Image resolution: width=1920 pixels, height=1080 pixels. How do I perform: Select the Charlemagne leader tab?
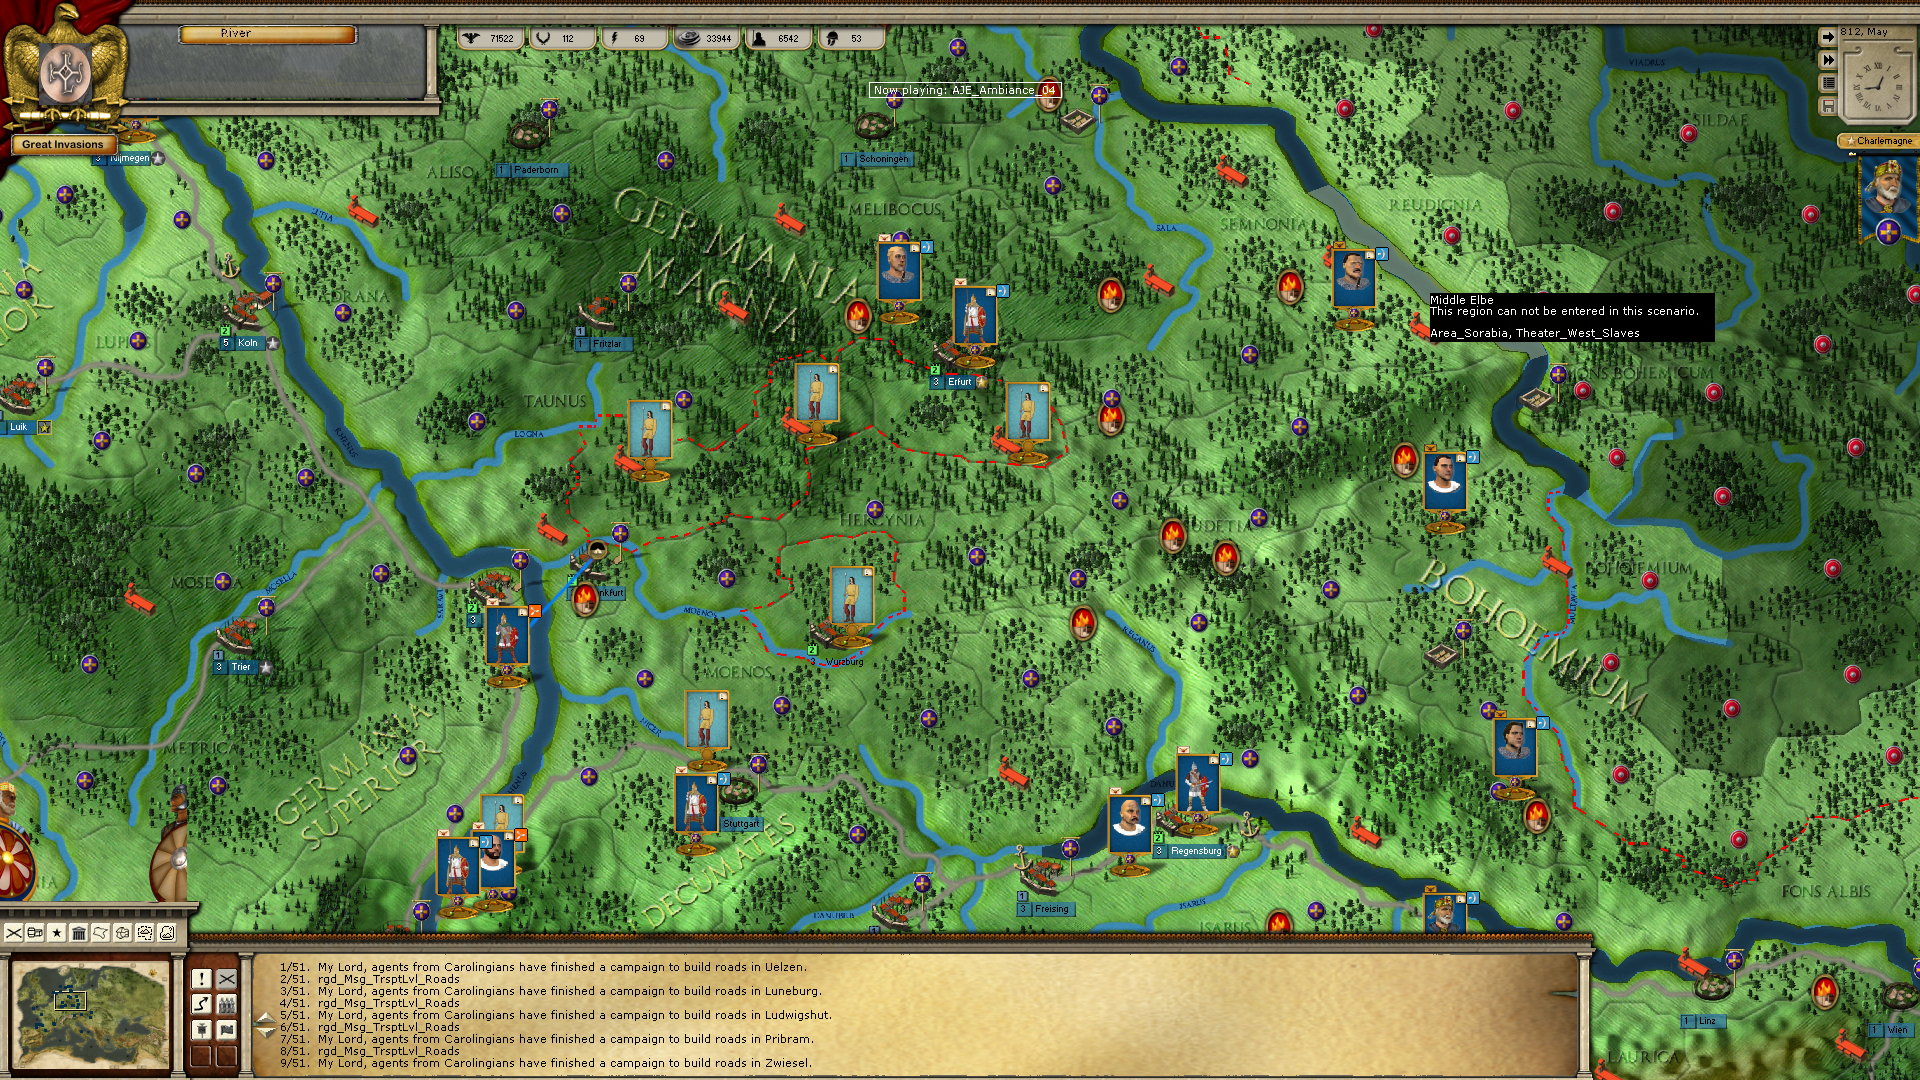[1878, 141]
